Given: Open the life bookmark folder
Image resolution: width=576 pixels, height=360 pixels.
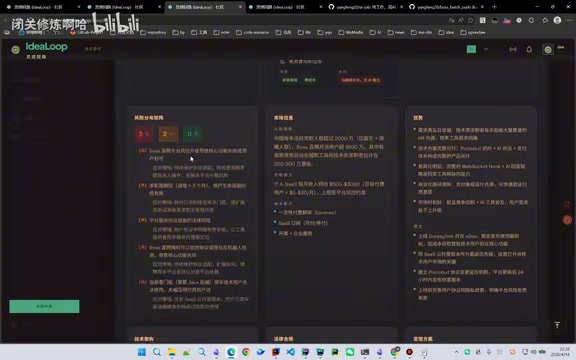Looking at the screenshot, I should 304,32.
